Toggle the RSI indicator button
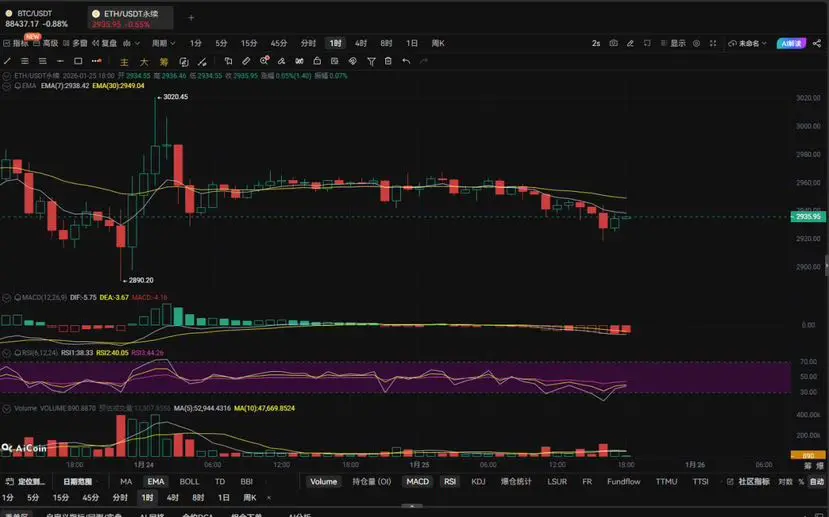Viewport: 829px width, 517px height. 450,482
